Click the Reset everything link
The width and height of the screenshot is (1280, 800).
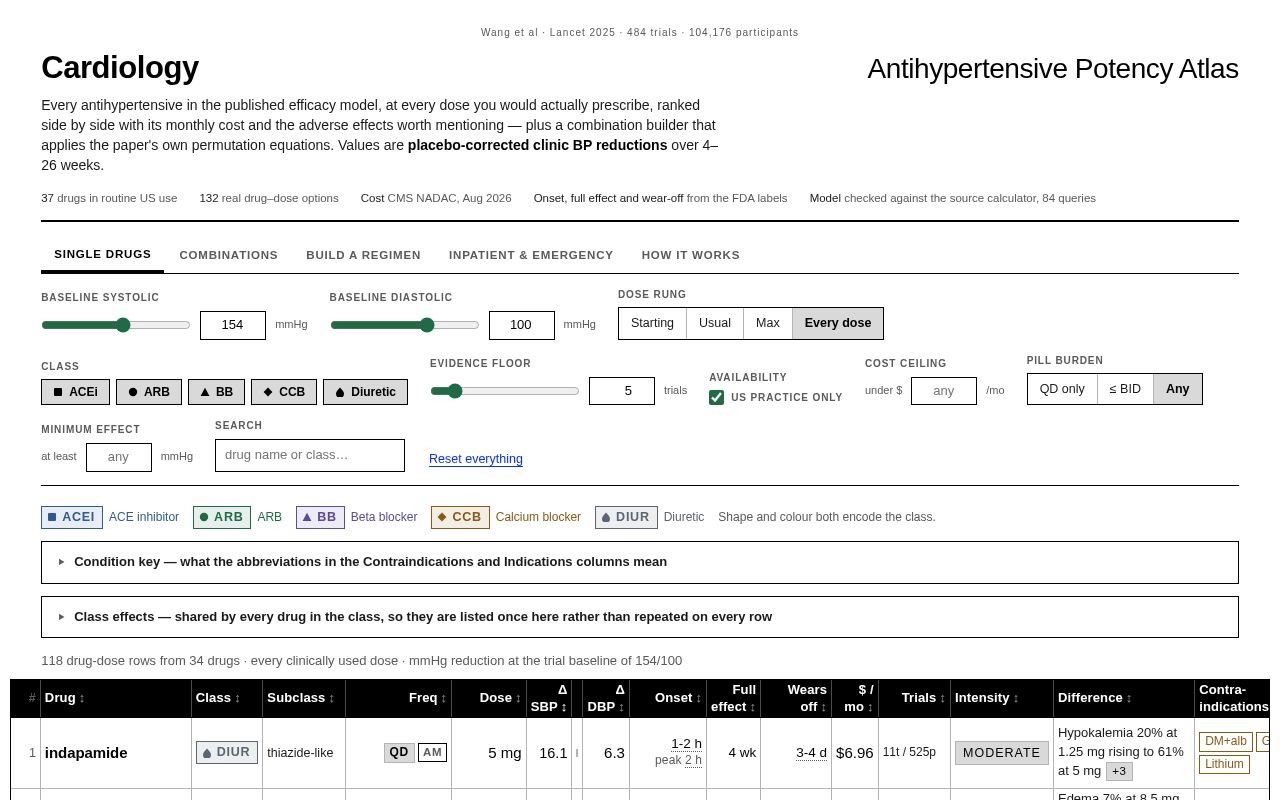(476, 459)
